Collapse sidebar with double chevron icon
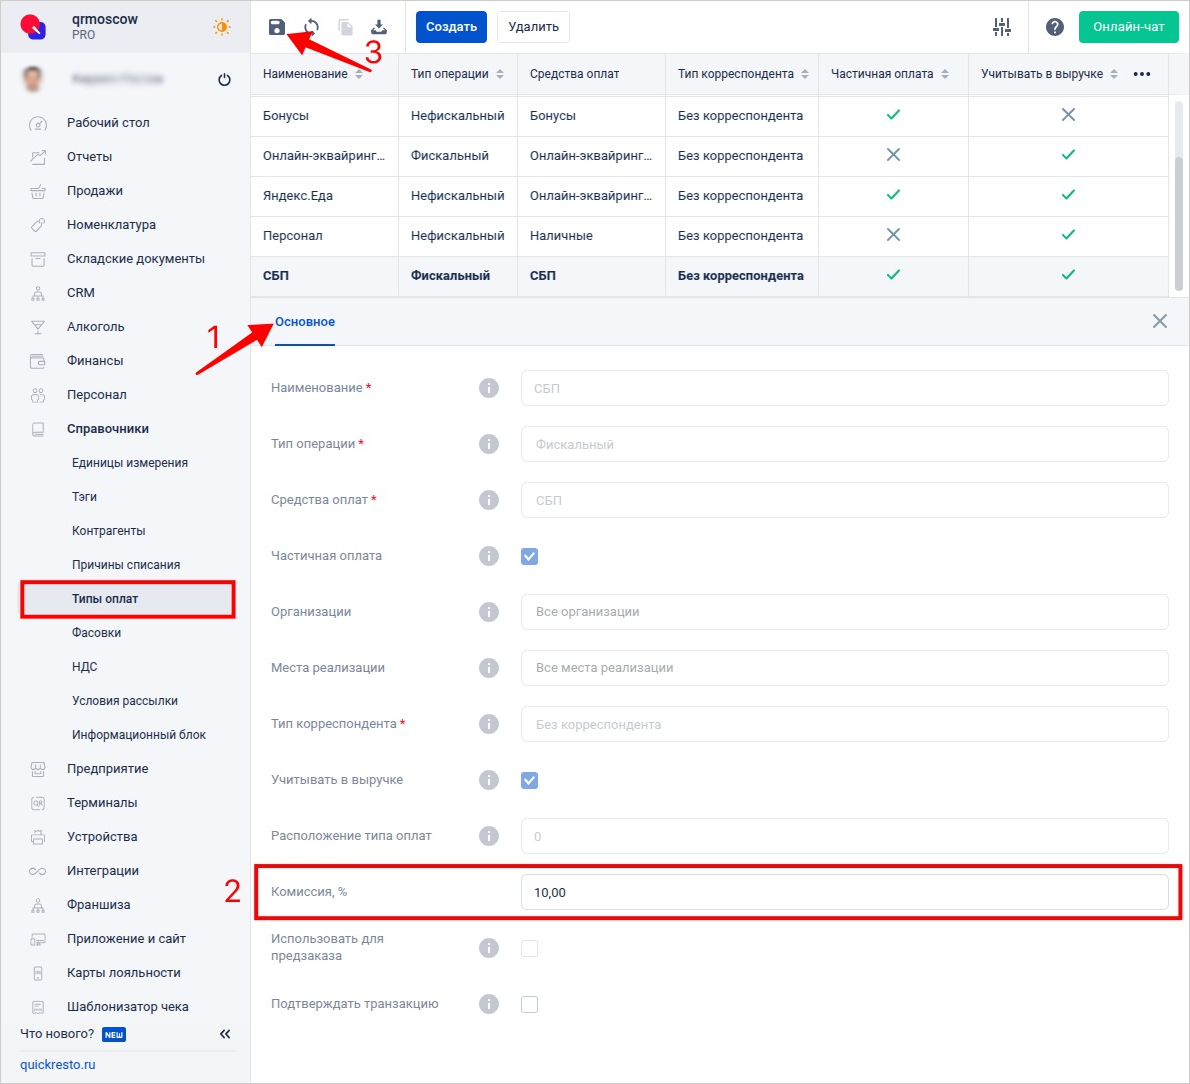The height and width of the screenshot is (1084, 1190). click(x=225, y=1034)
